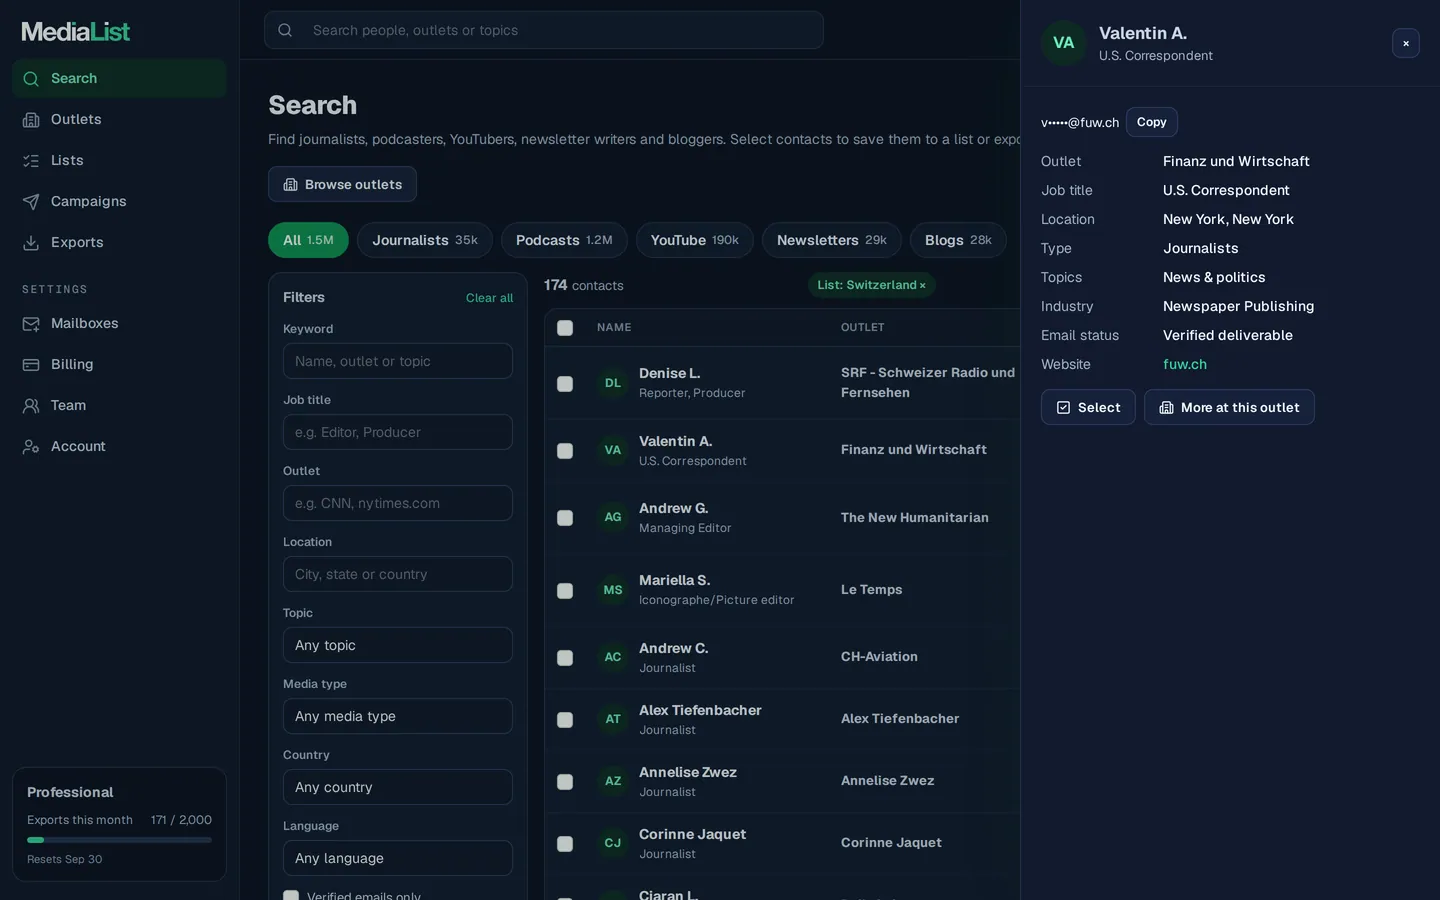Viewport: 1440px width, 900px height.
Task: Click the Team people icon
Action: pos(31,405)
